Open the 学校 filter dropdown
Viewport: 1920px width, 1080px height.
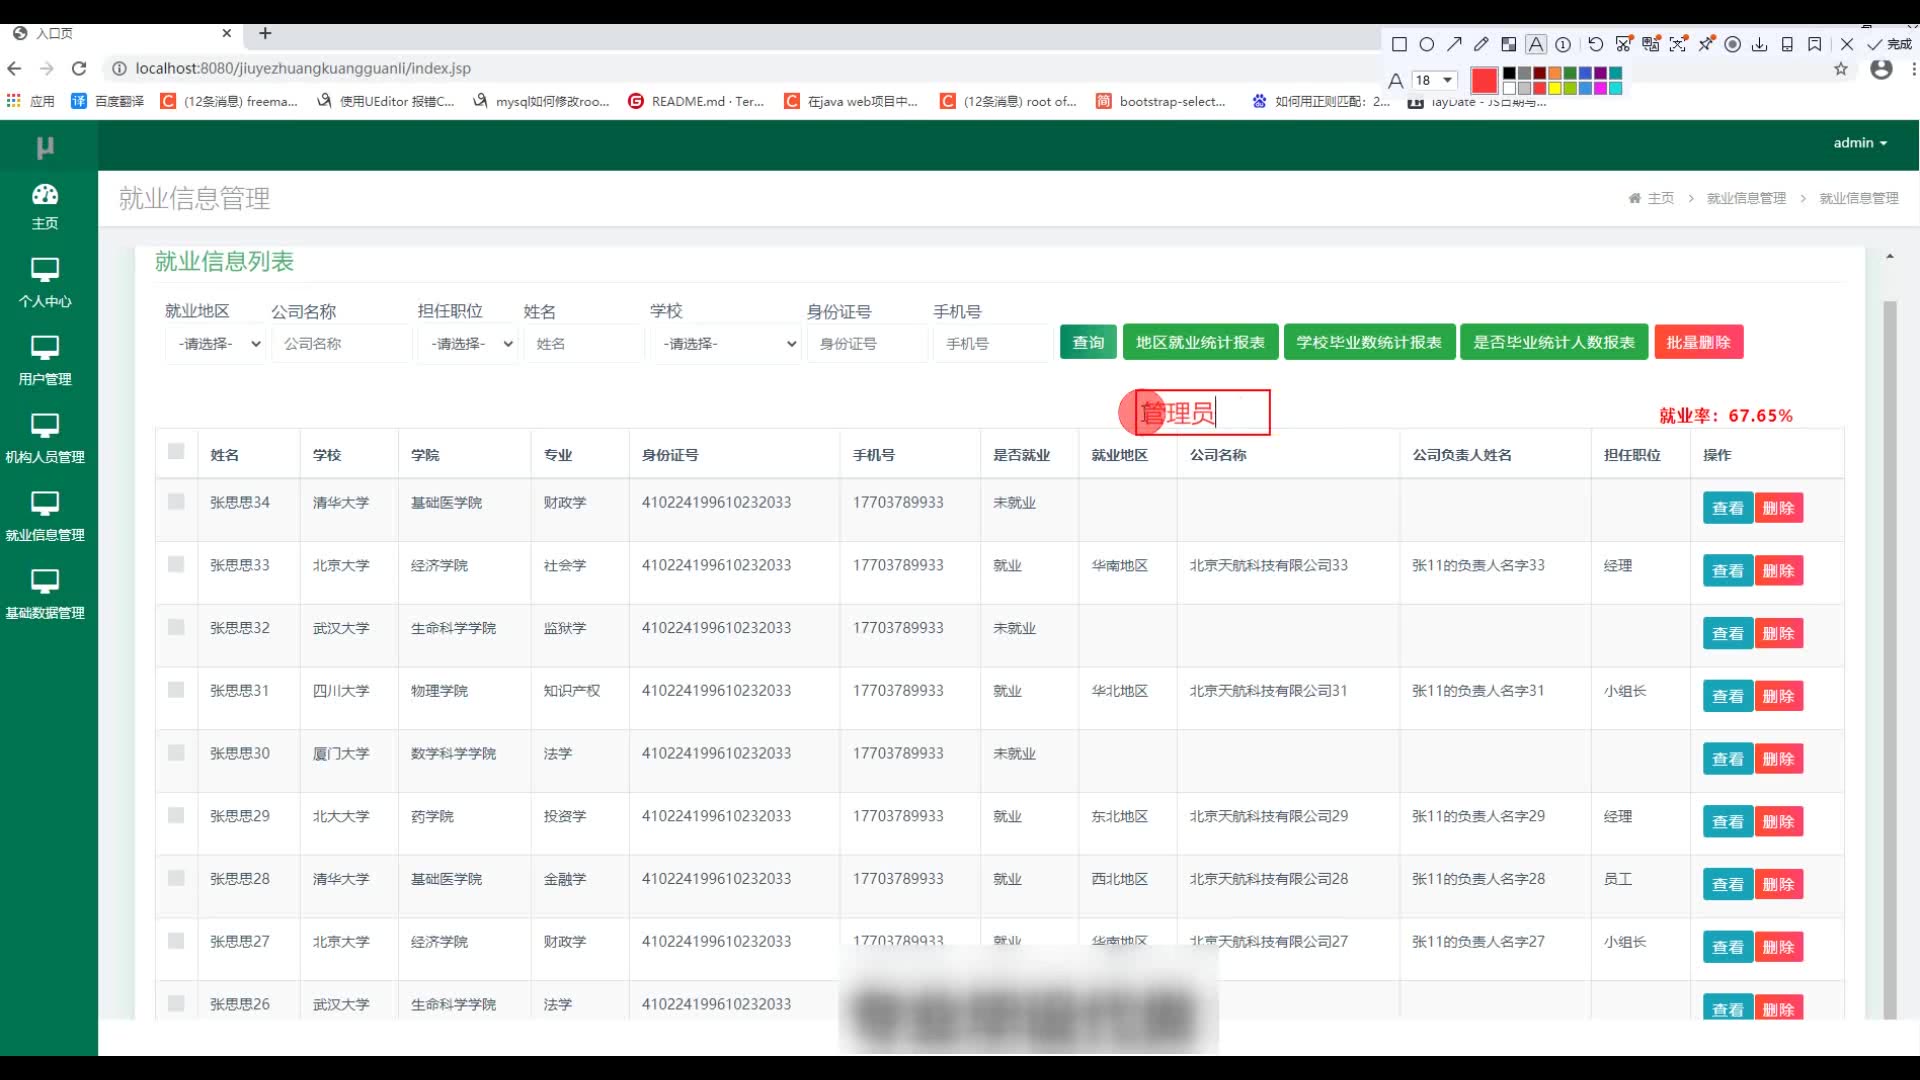click(725, 343)
